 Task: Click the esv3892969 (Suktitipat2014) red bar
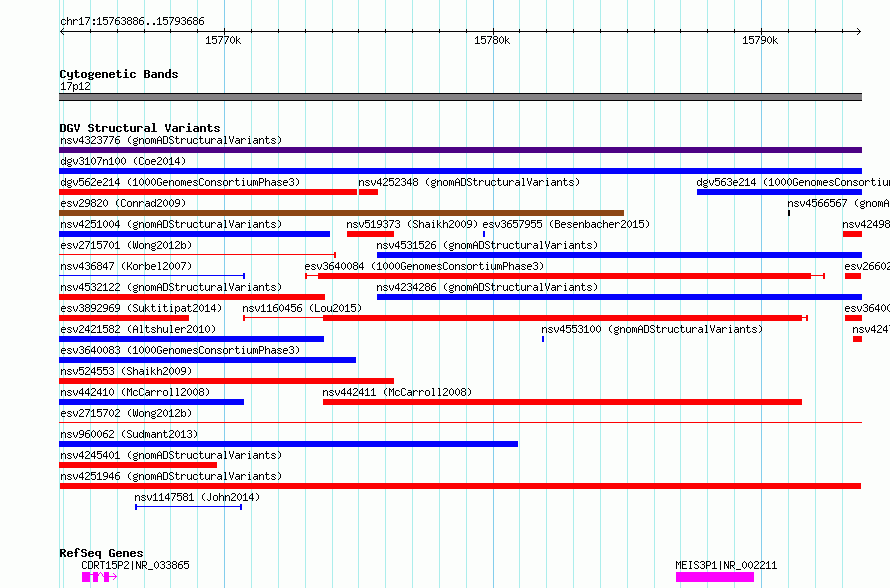coord(124,318)
